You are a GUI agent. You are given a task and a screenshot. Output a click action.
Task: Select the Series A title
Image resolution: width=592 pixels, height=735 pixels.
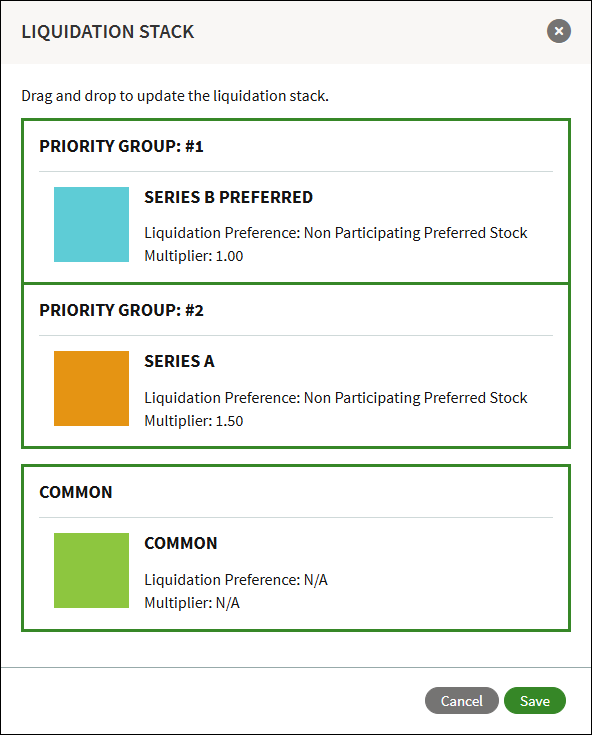click(x=180, y=361)
